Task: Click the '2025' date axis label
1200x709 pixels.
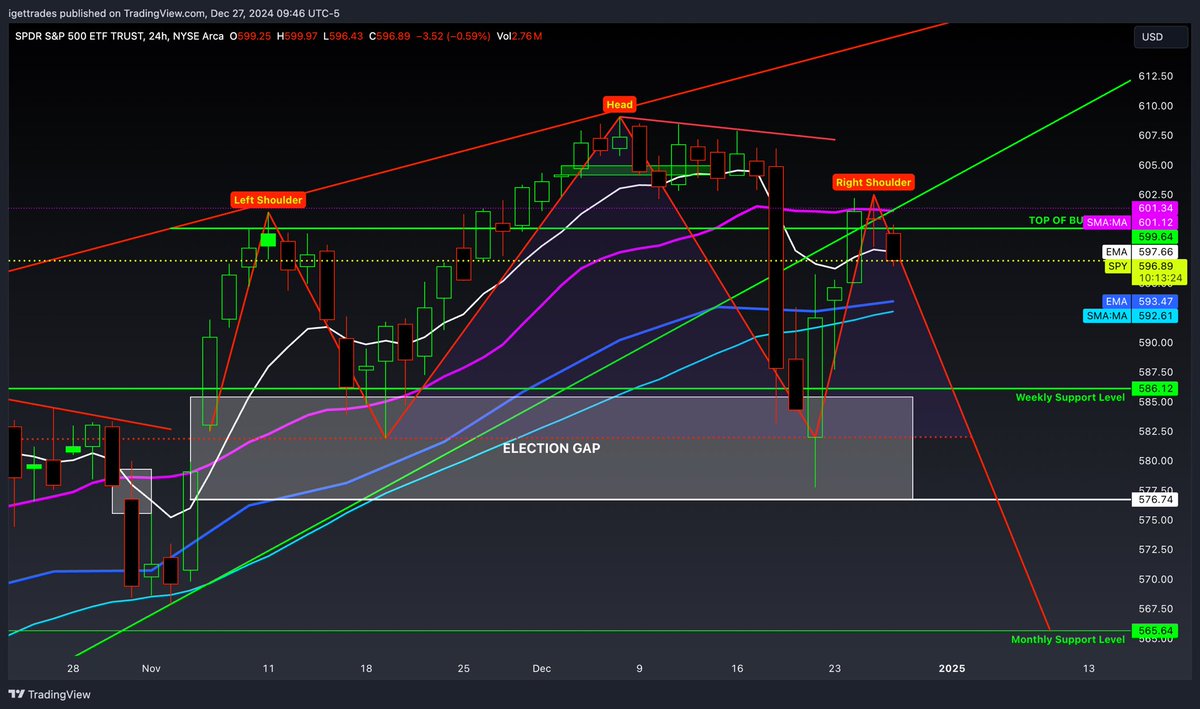Action: (x=952, y=667)
